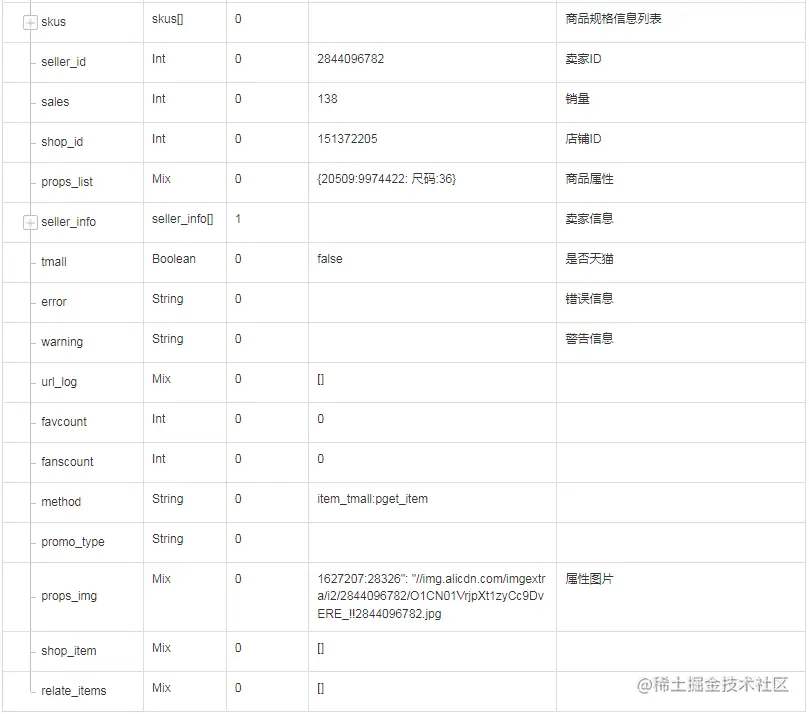Image resolution: width=809 pixels, height=714 pixels.
Task: Click the shop ID value 151372205
Action: coord(347,139)
